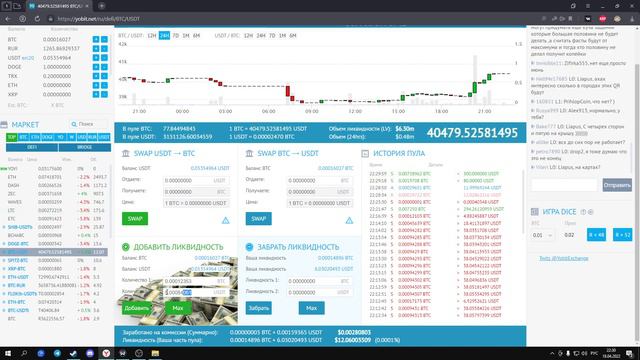Select the SHIB-USDTb row in market list

(x=55, y=227)
